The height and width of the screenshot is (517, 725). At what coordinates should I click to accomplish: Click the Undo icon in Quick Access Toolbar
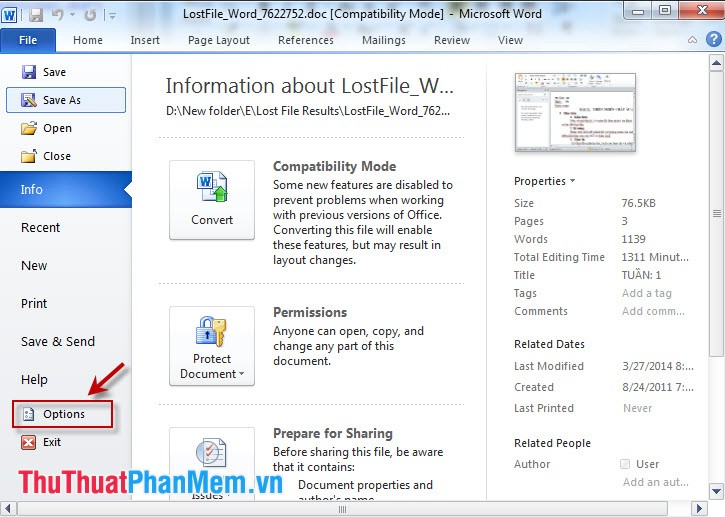58,15
